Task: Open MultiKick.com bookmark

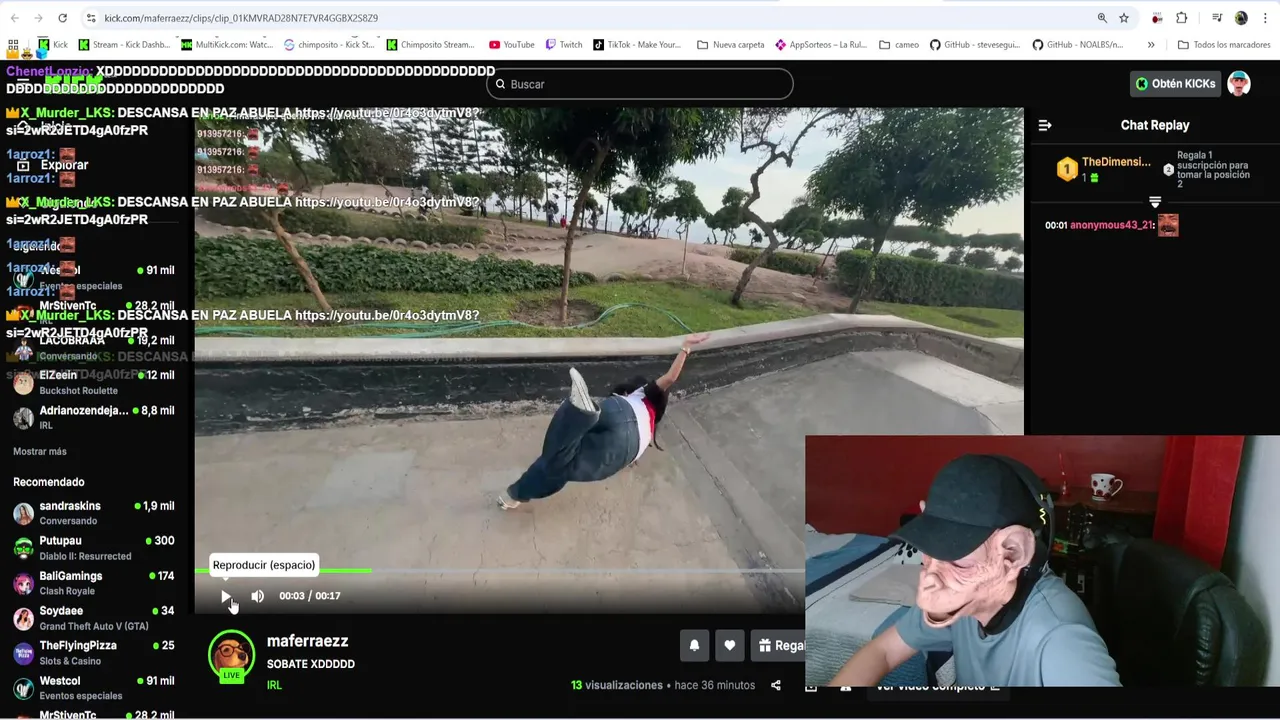Action: pos(227,45)
